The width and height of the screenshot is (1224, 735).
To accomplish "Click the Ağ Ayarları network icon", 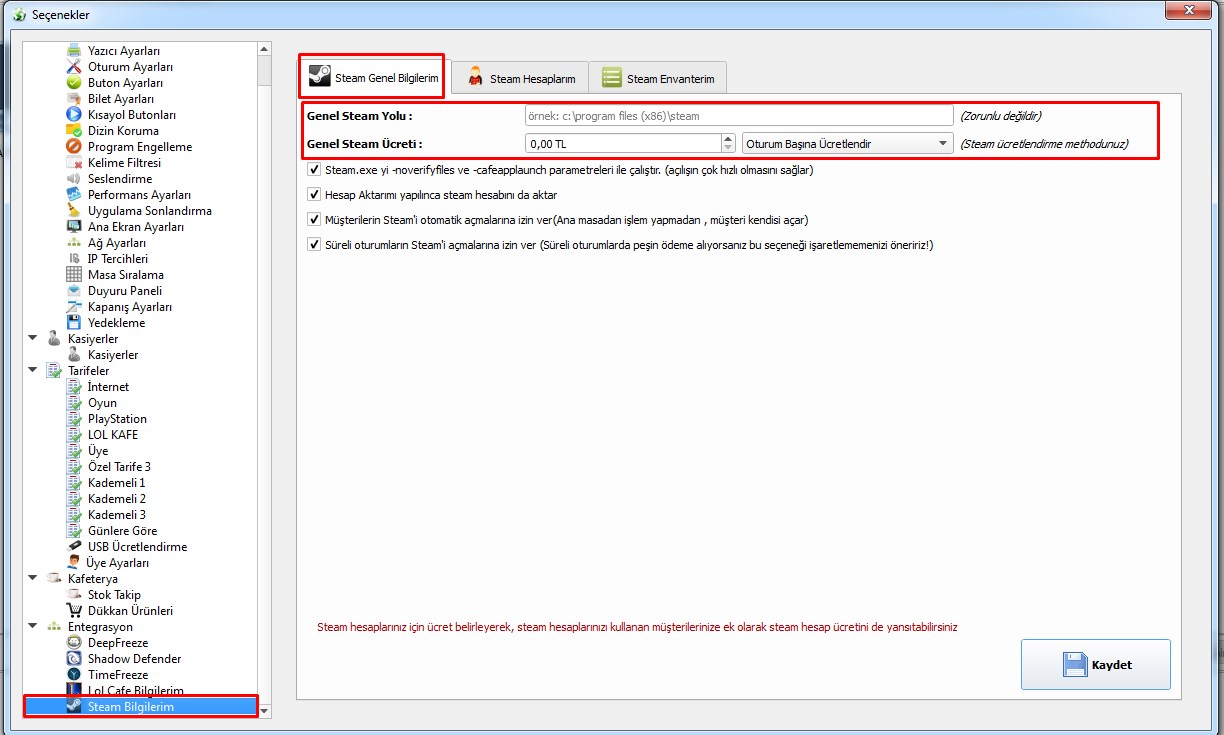I will tap(74, 243).
